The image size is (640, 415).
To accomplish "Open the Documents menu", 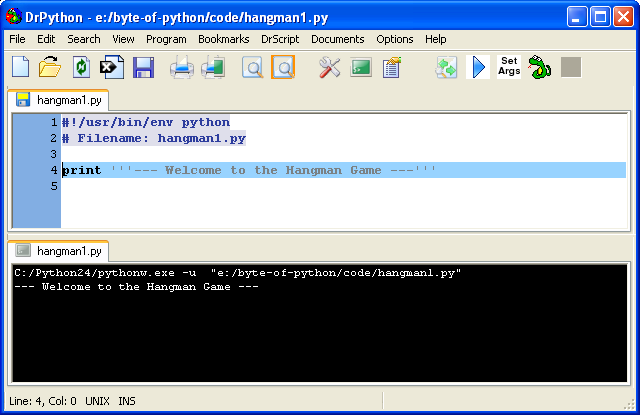I will (338, 39).
